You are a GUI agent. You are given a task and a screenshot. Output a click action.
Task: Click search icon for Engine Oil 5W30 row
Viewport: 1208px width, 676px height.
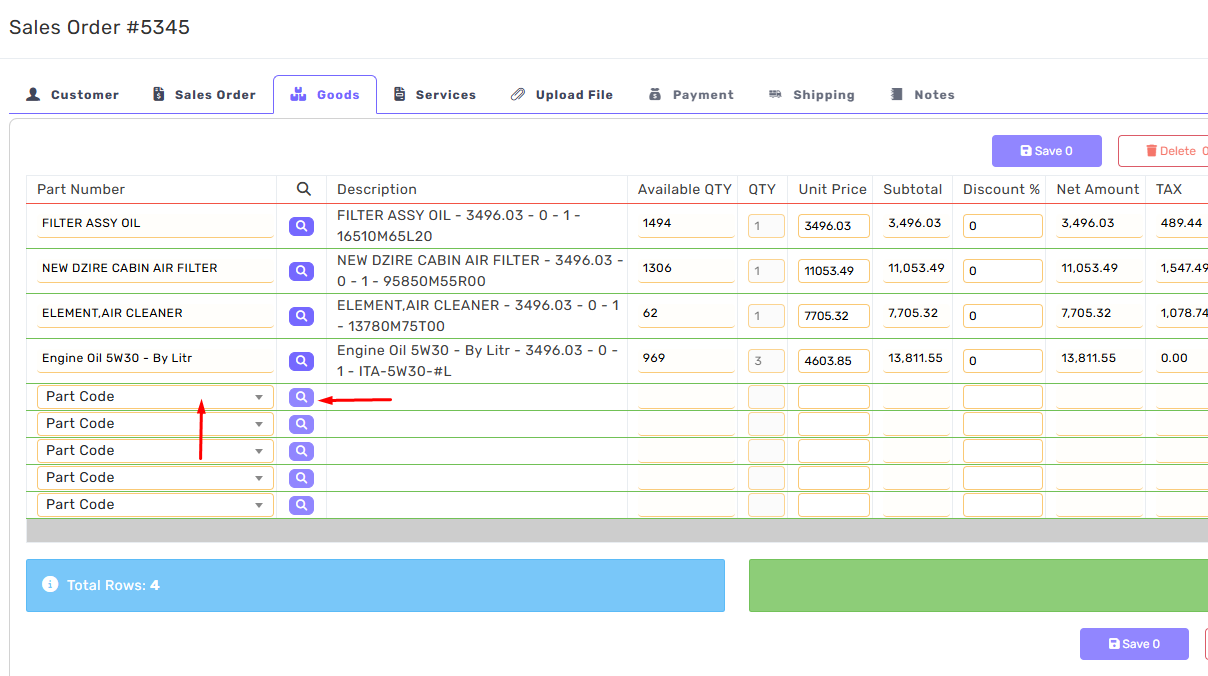301,361
